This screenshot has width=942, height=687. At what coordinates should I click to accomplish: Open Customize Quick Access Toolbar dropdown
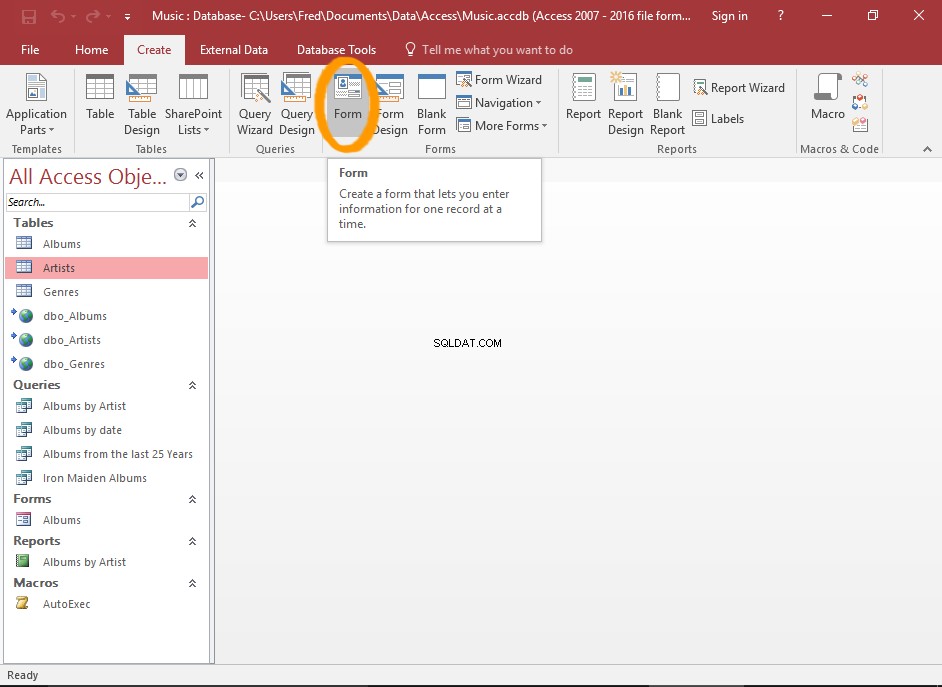pos(127,17)
